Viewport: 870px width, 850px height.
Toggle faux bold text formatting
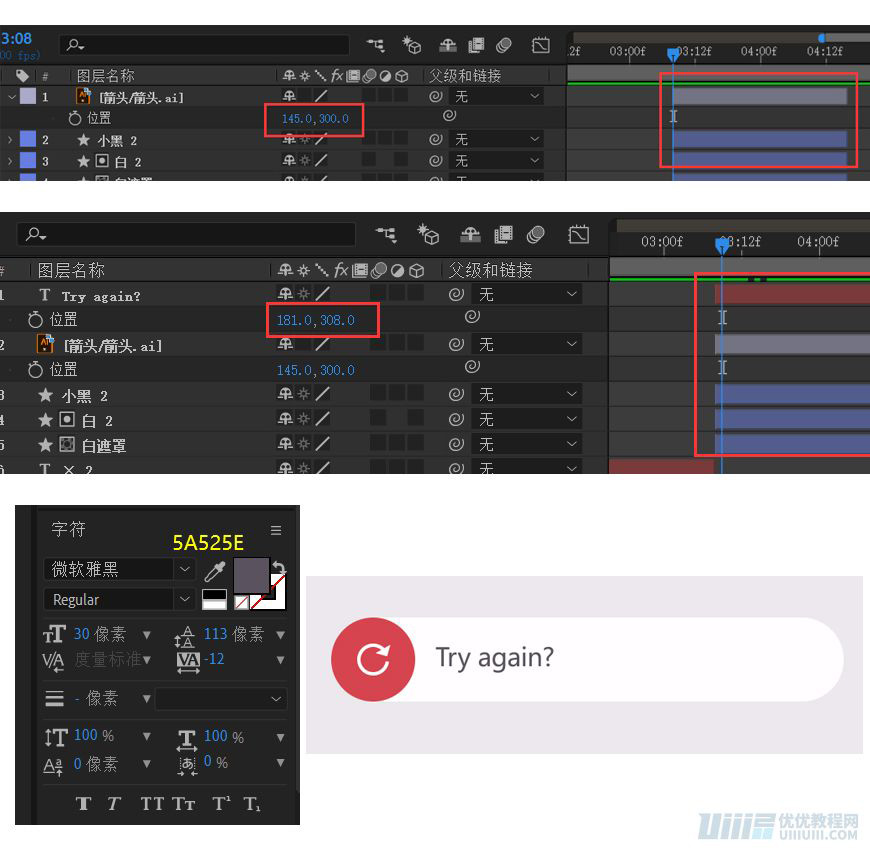pos(84,802)
